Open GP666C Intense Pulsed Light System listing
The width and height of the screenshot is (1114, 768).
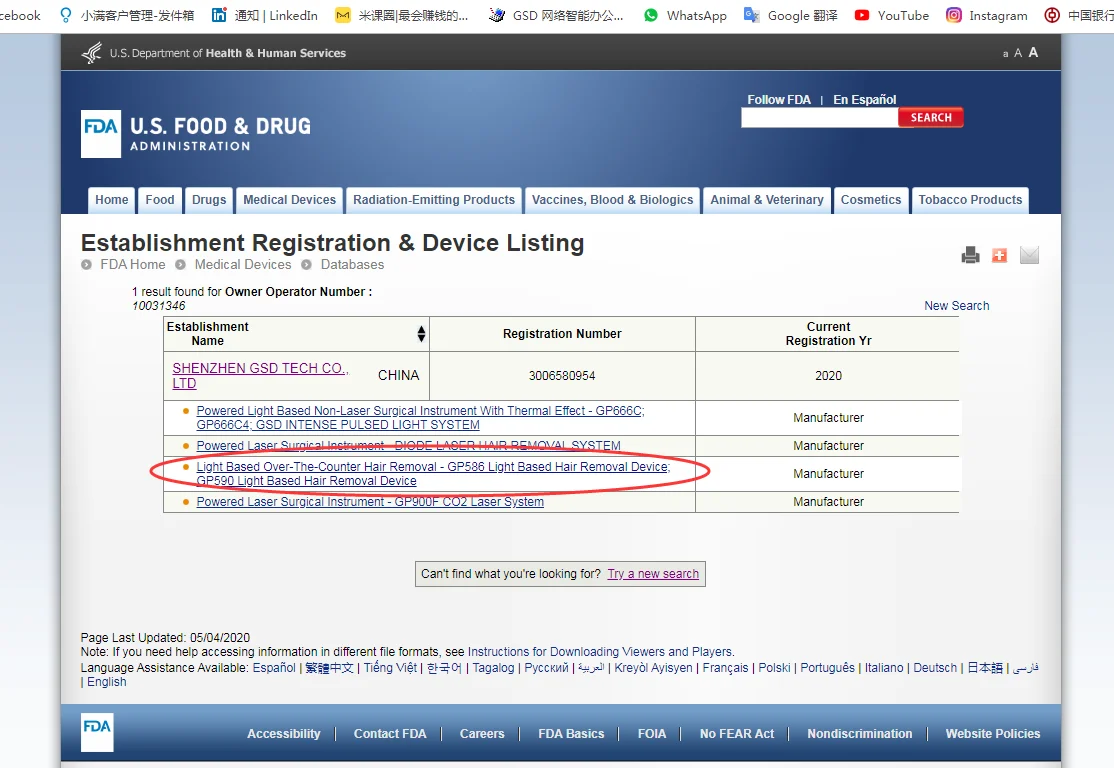pyautogui.click(x=420, y=418)
